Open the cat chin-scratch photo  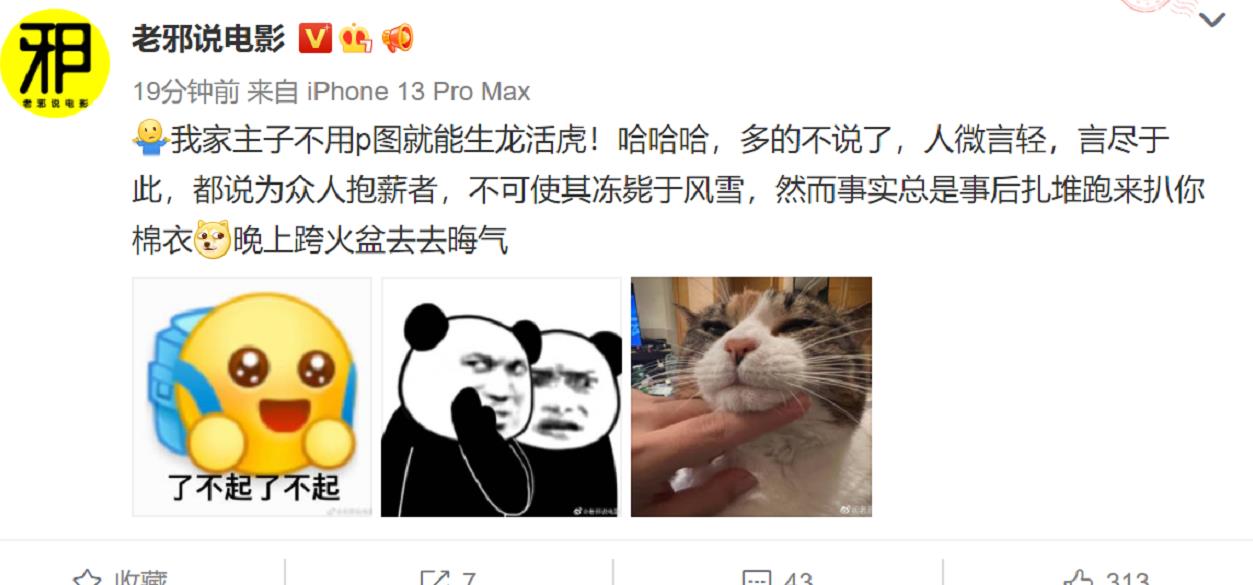click(751, 397)
